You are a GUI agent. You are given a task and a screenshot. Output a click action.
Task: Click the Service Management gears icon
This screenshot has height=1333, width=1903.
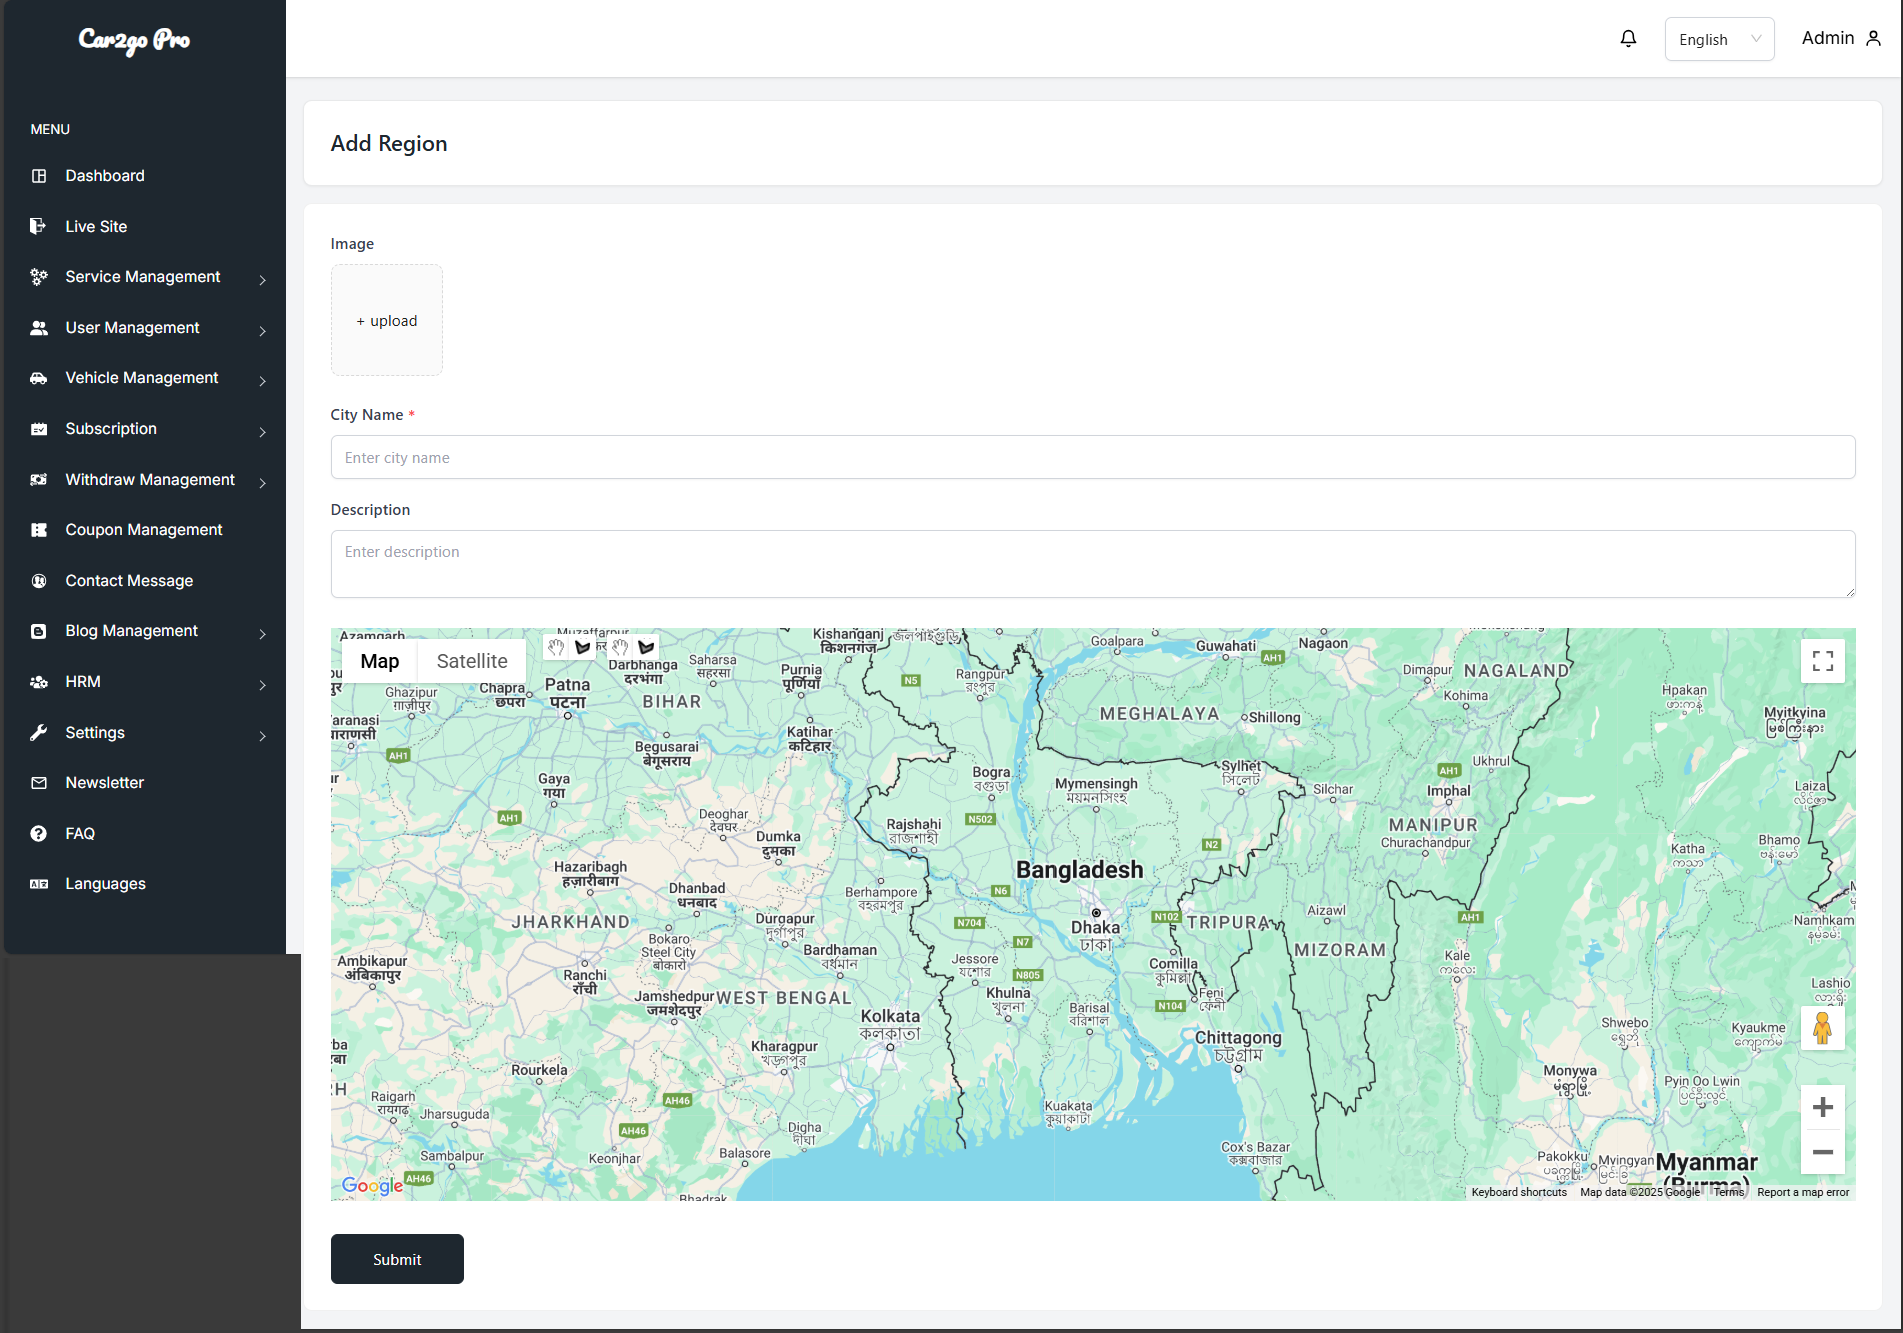39,277
